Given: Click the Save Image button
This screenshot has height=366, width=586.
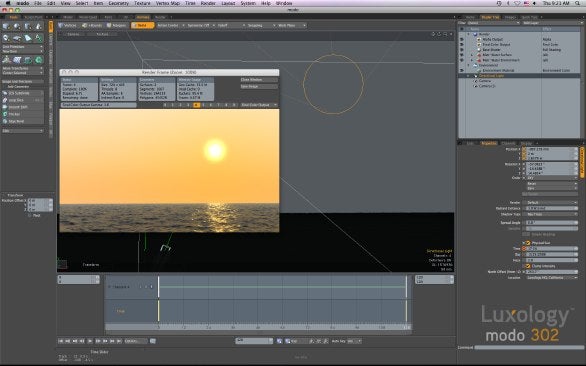Looking at the screenshot, I should click(x=259, y=86).
